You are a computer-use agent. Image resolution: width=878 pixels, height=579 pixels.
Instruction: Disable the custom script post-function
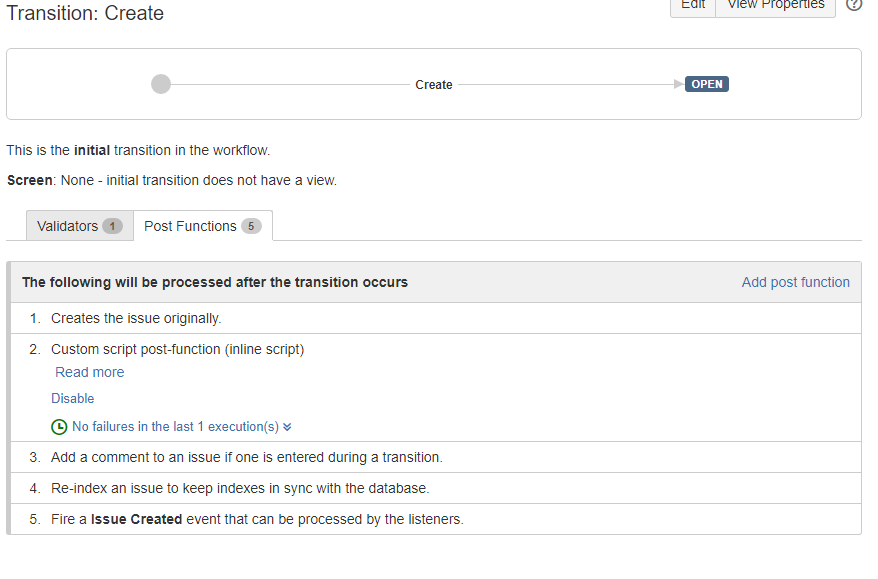click(72, 399)
